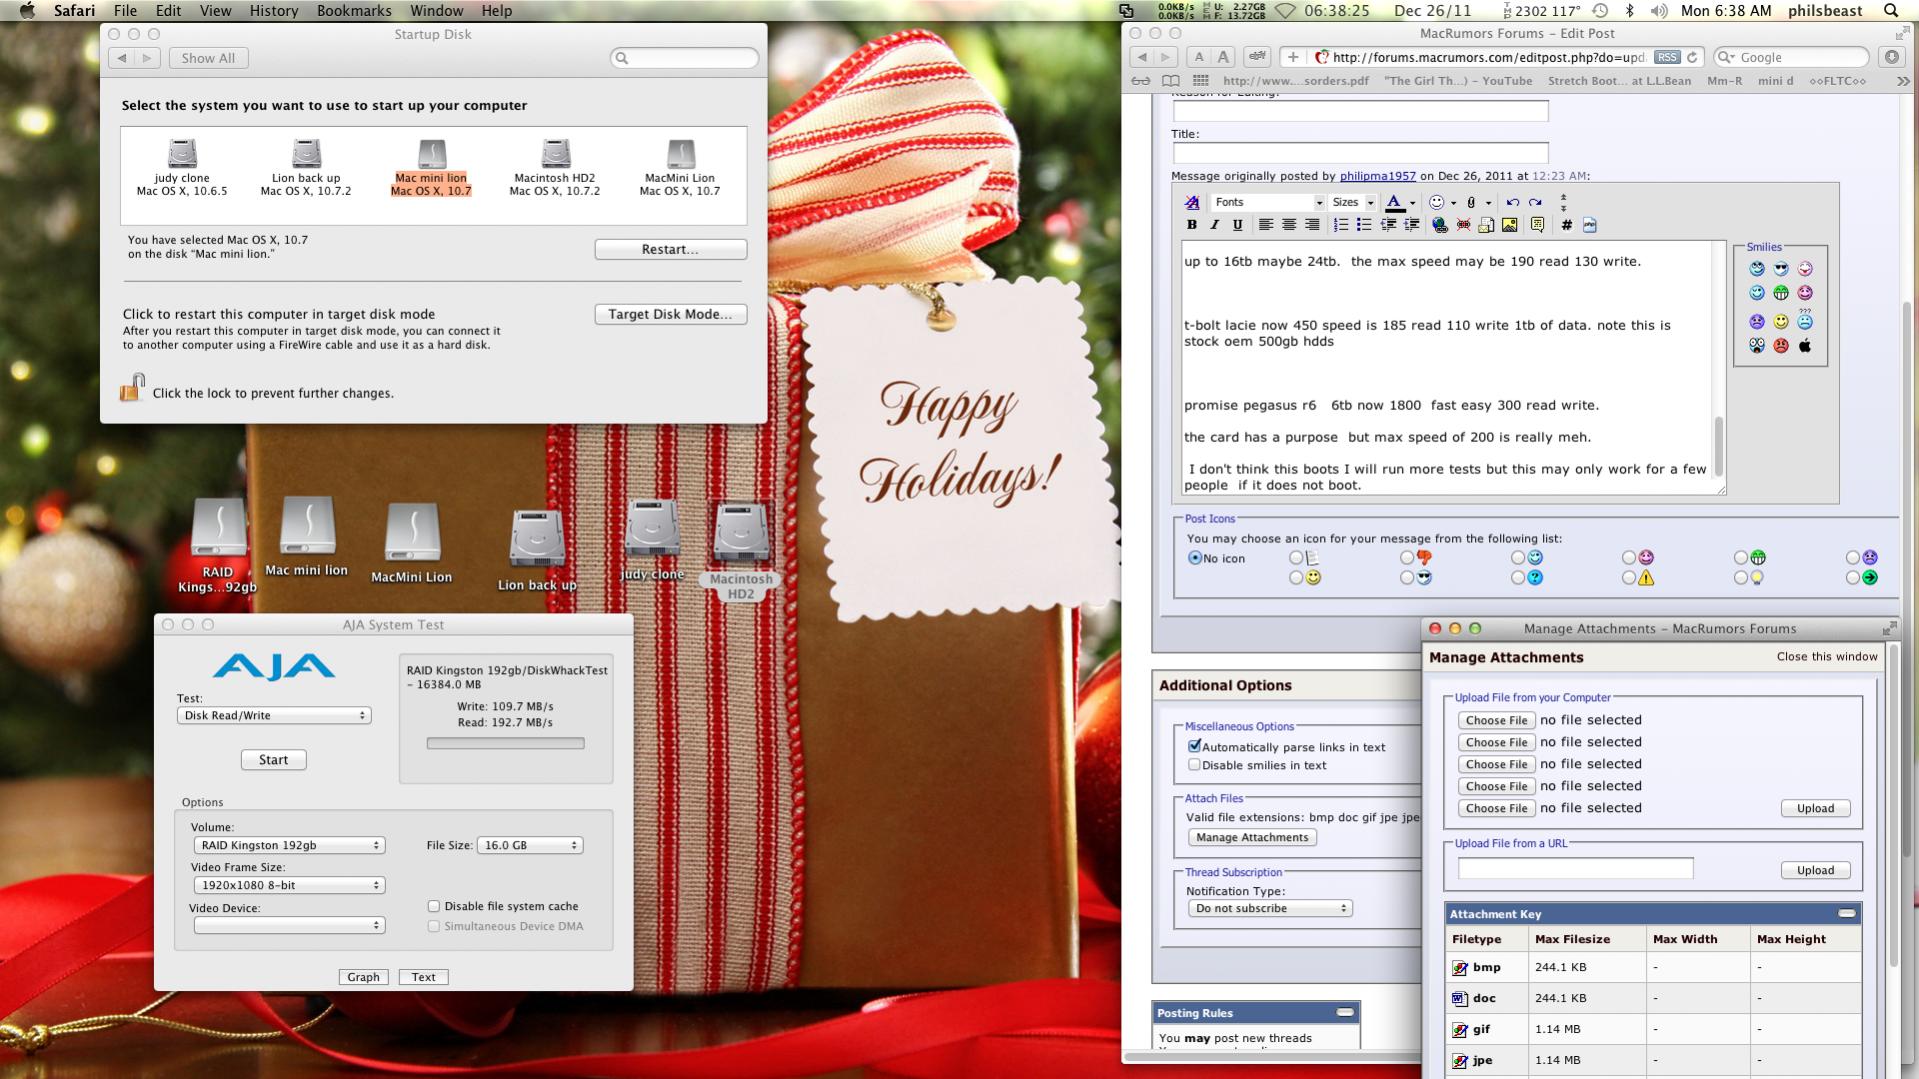Viewport: 1919px width, 1079px height.
Task: Click the RSS button in Safari address bar
Action: tap(1667, 57)
